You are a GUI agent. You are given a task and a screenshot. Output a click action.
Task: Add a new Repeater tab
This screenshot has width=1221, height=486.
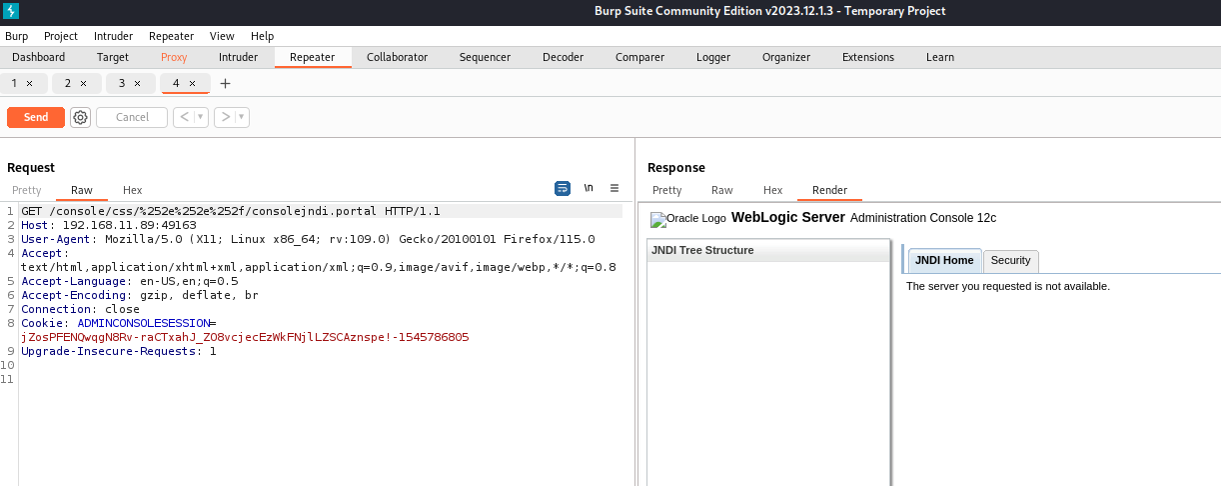pos(225,84)
